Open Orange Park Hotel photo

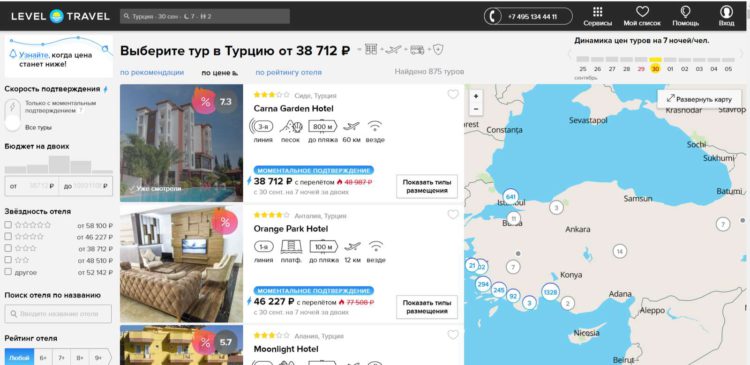(181, 264)
